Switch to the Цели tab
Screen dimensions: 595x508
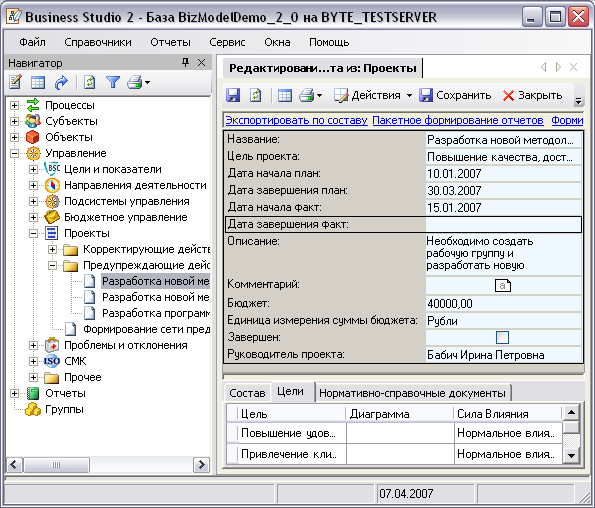(x=290, y=392)
